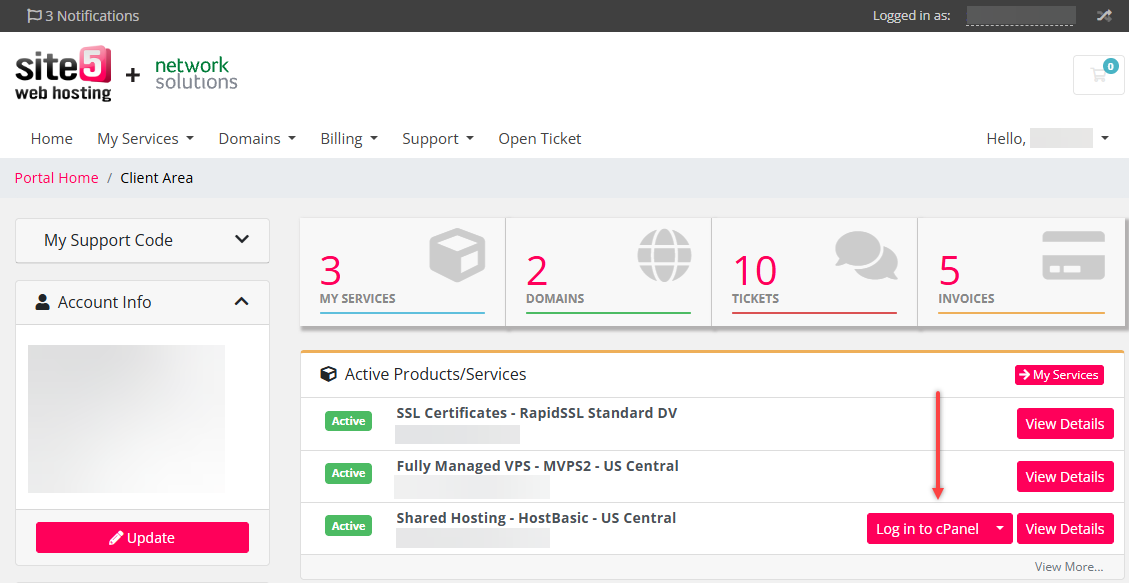This screenshot has width=1129, height=583.
Task: Click the My Services pink button
Action: [x=1059, y=375]
